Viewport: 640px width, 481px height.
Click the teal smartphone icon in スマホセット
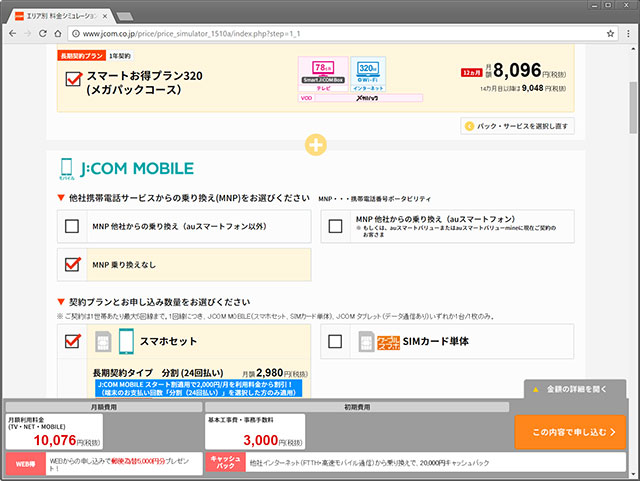[126, 341]
